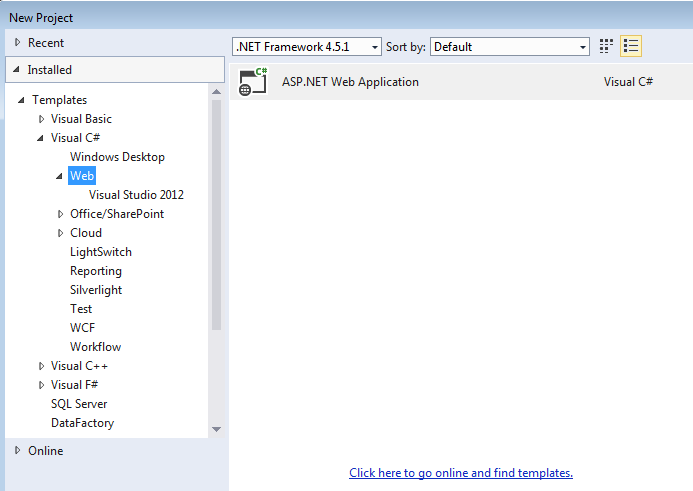The width and height of the screenshot is (693, 491).
Task: Select Visual C# in templates tree
Action: tap(76, 138)
